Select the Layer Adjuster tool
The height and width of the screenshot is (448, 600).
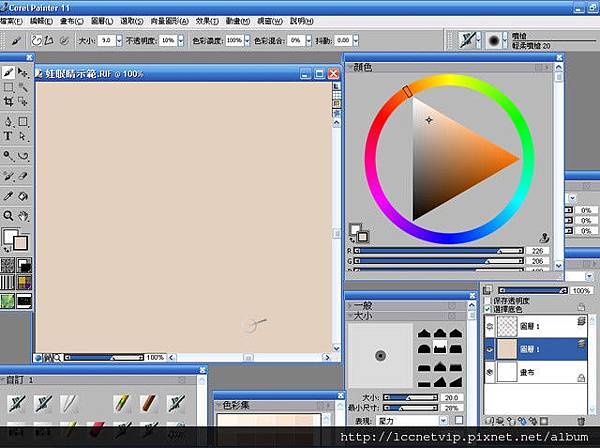23,72
